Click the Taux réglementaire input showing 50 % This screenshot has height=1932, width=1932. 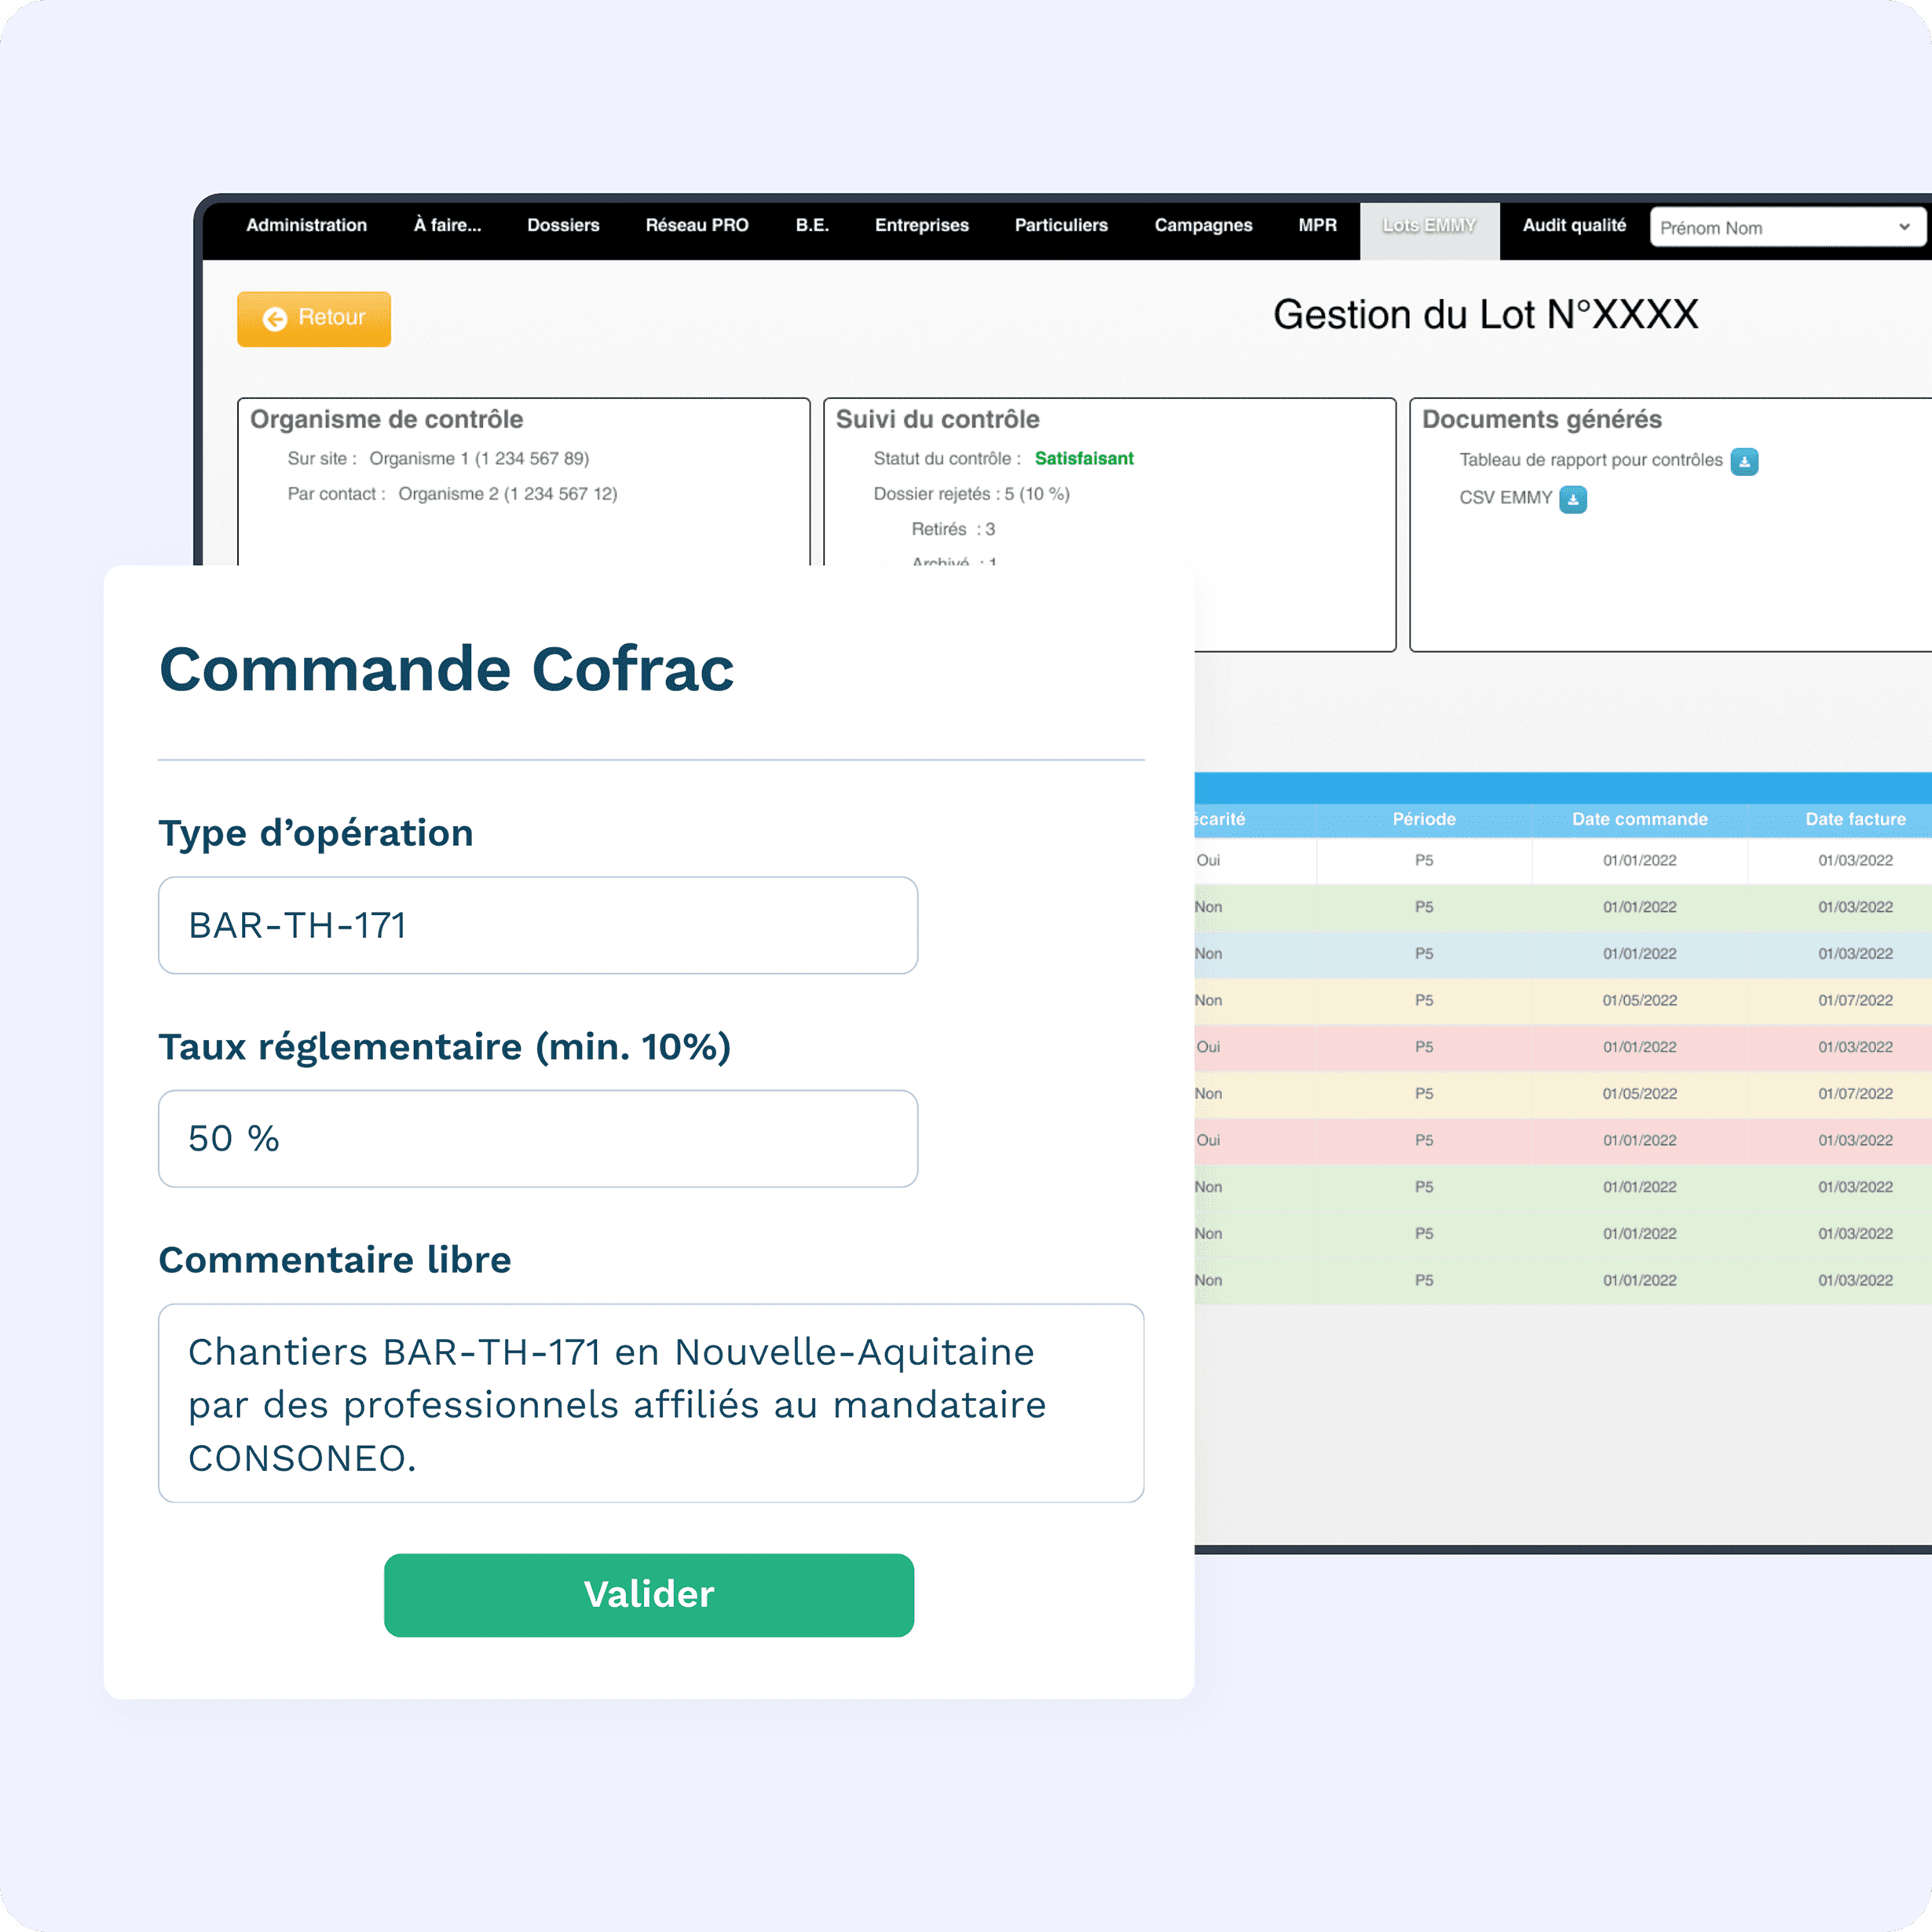538,1139
